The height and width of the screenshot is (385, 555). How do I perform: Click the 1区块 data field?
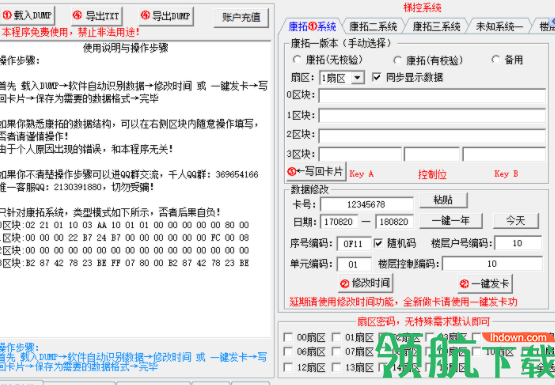coord(432,115)
